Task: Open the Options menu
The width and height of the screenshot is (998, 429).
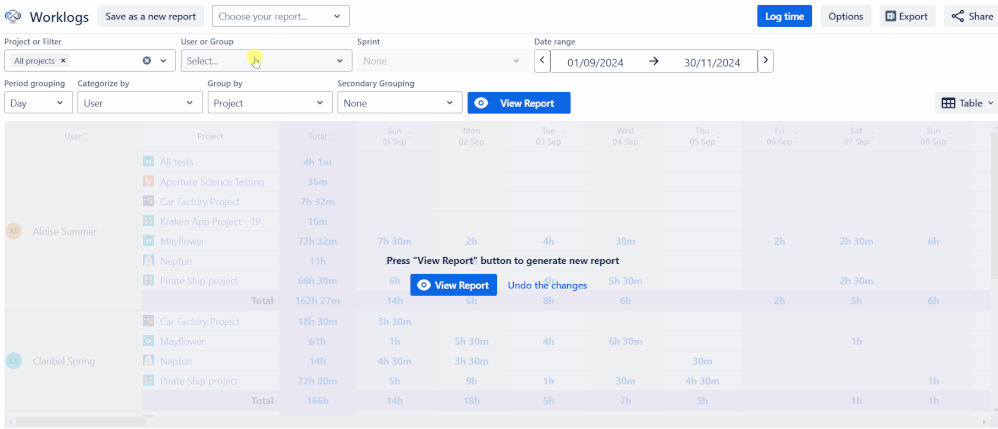Action: click(846, 17)
